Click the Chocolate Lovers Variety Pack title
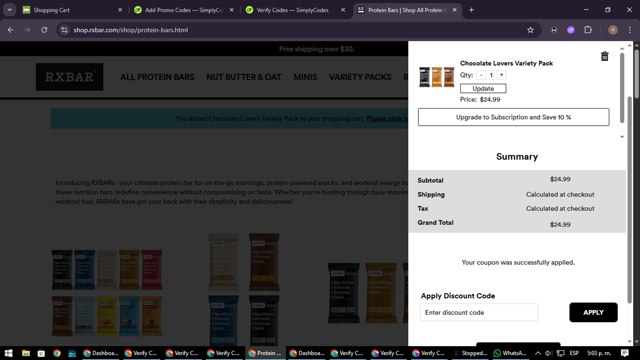This screenshot has width=640, height=360. [x=506, y=63]
